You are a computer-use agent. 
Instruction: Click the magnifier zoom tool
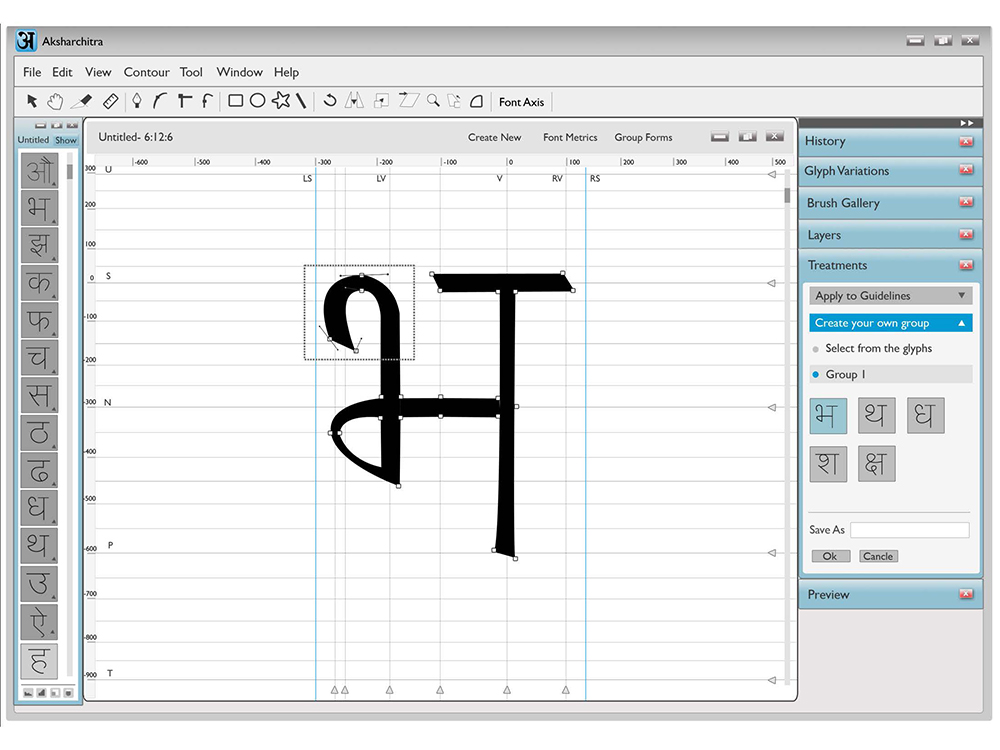[434, 101]
